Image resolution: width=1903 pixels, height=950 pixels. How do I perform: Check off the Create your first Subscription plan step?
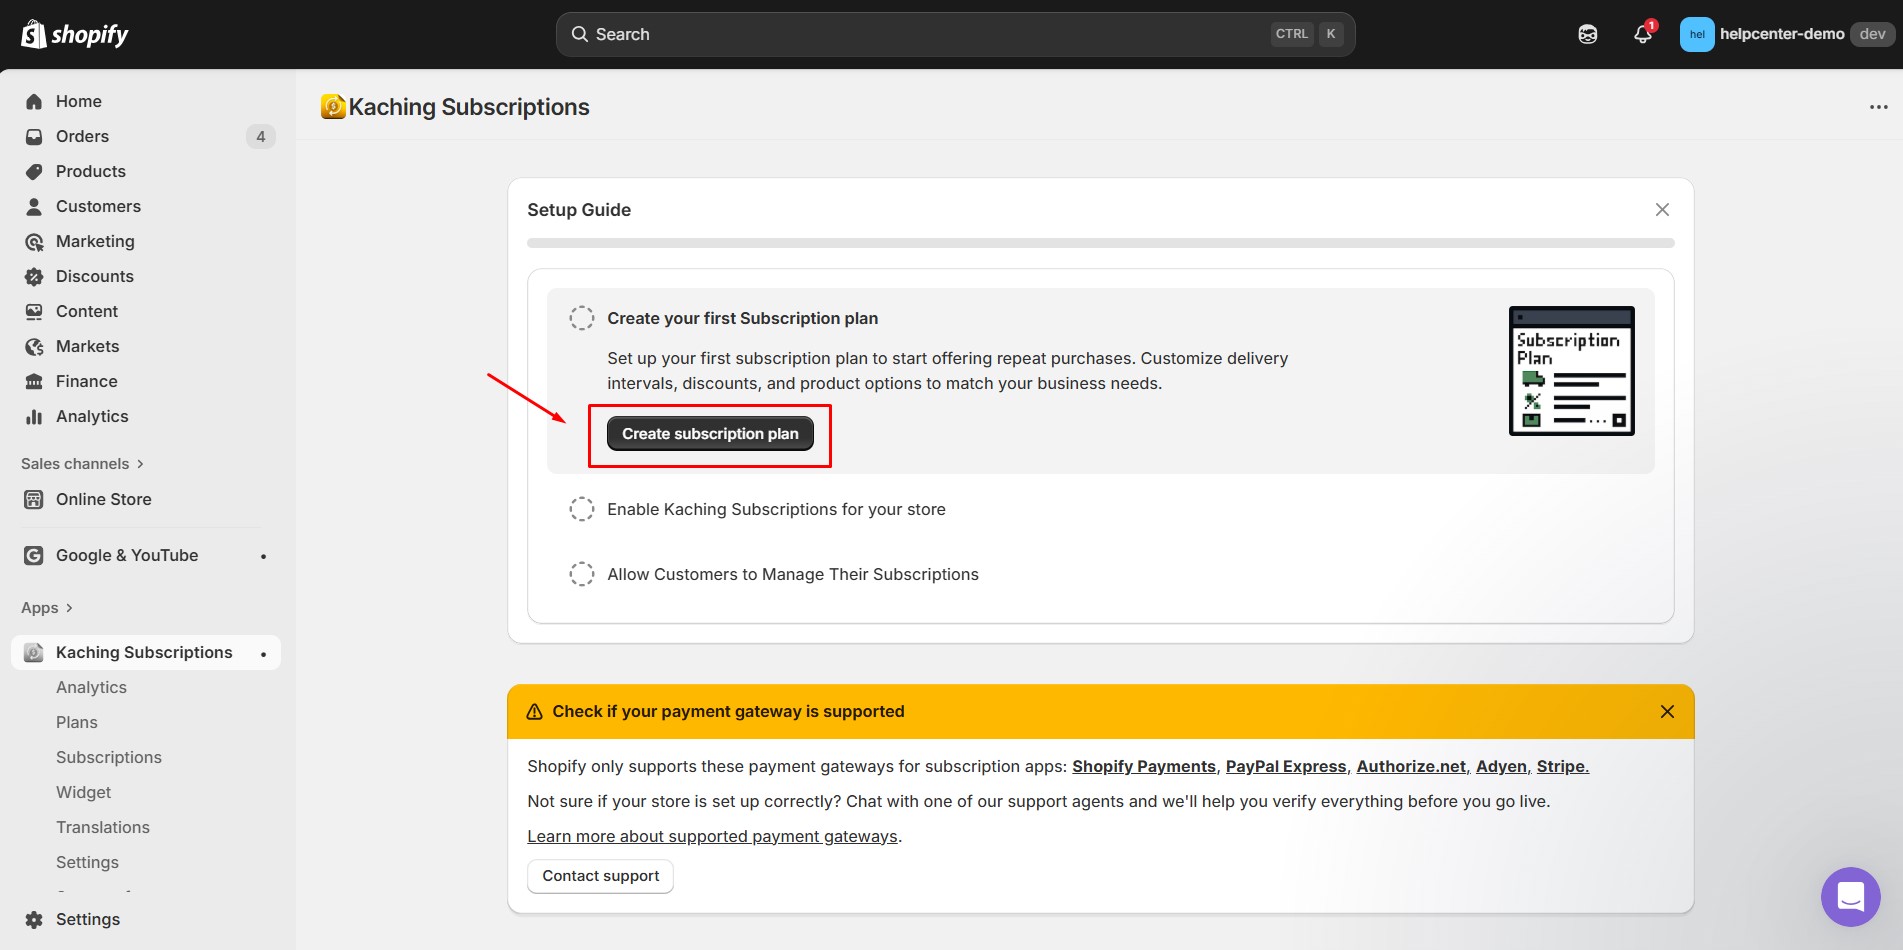(582, 317)
